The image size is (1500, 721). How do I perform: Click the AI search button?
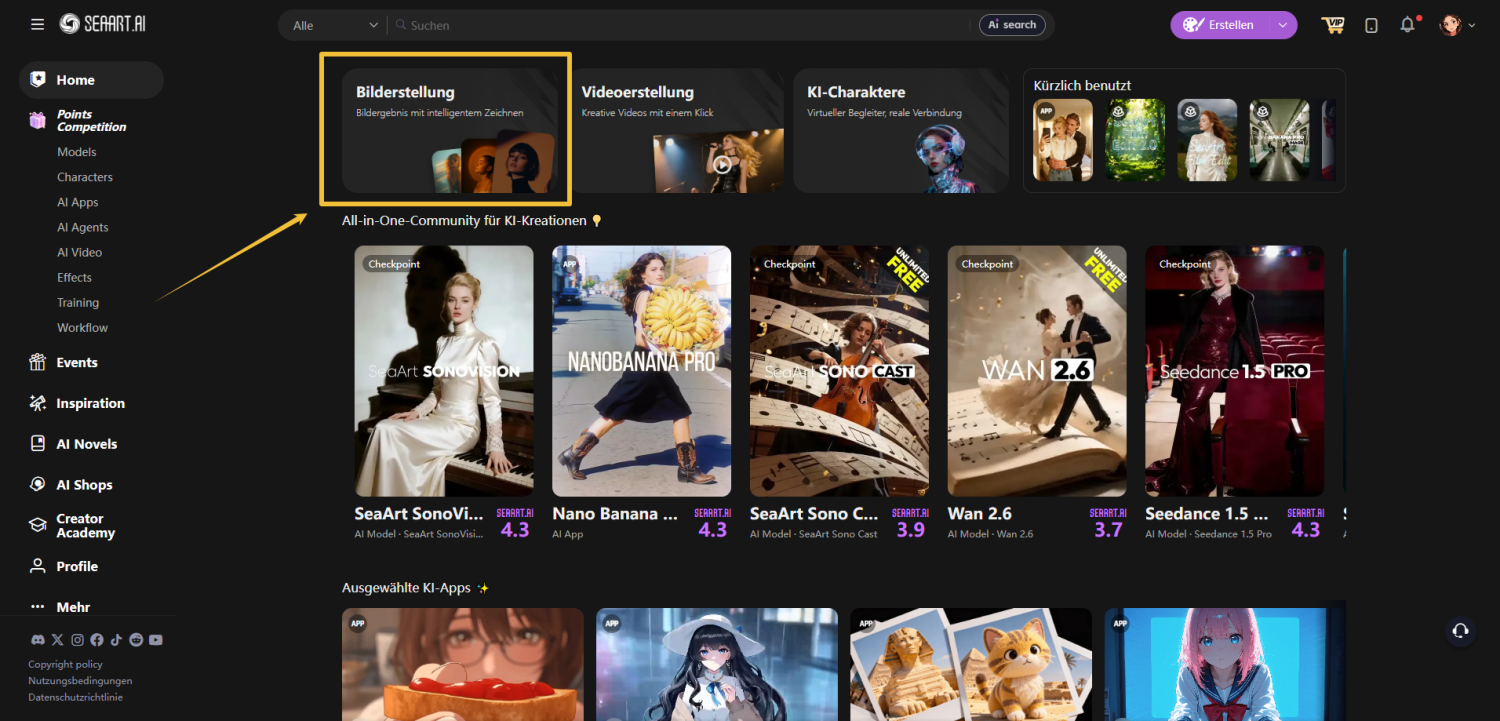tap(1012, 25)
